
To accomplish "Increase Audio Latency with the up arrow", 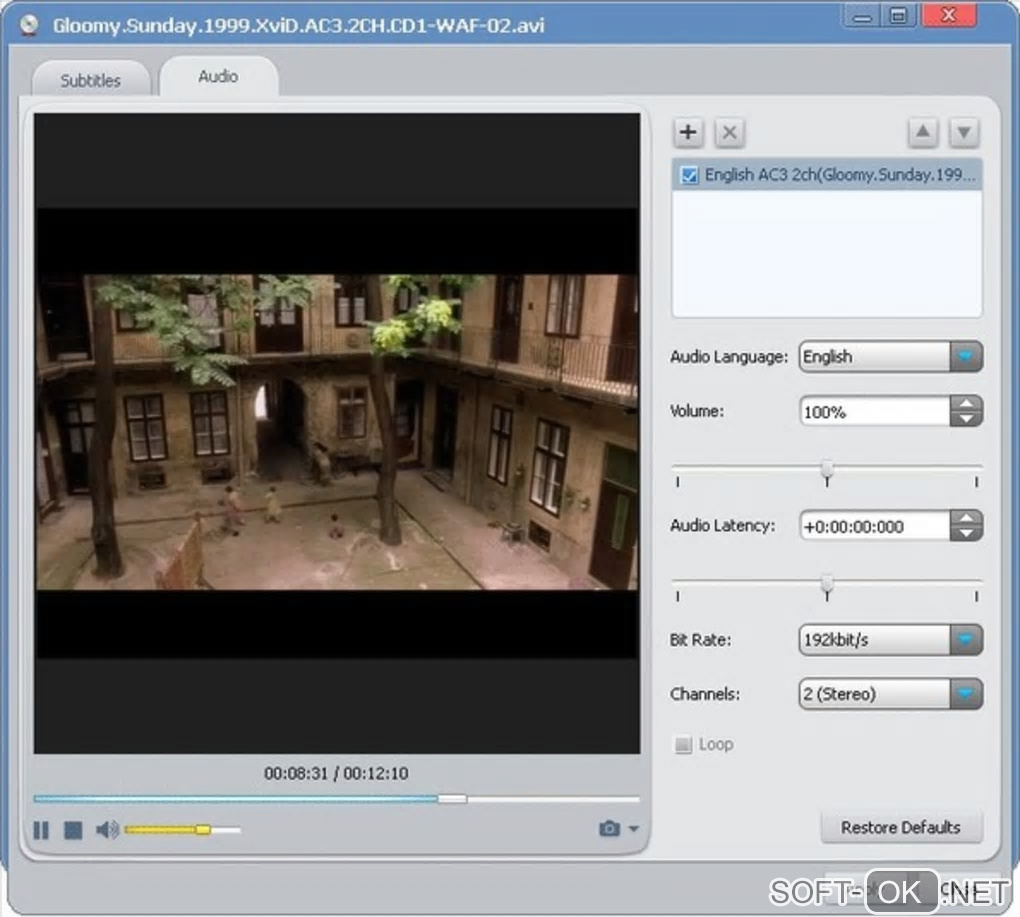I will 966,518.
